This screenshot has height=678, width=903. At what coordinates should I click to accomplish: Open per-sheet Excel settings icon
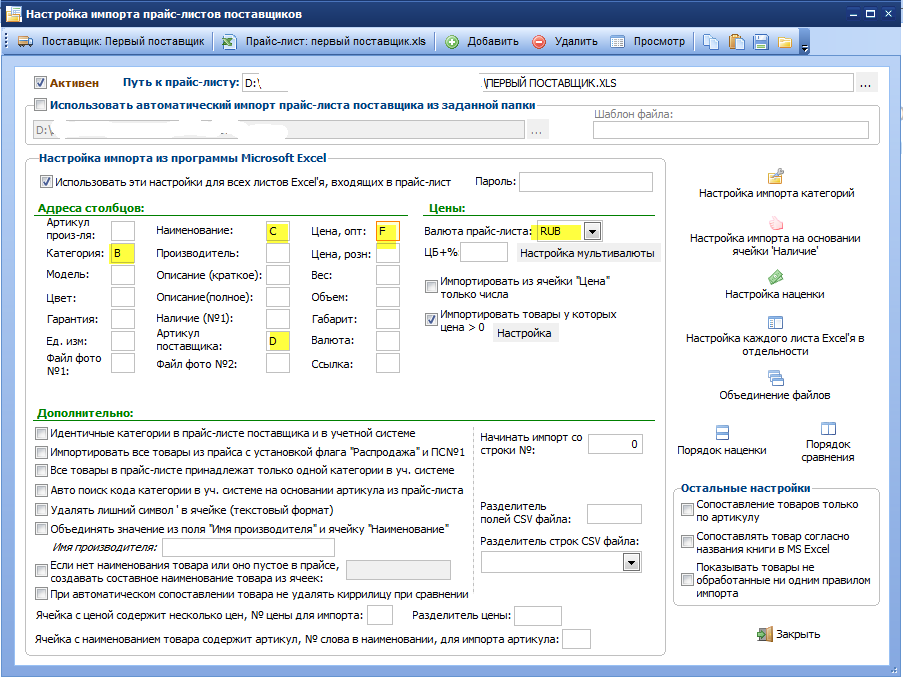pyautogui.click(x=776, y=323)
